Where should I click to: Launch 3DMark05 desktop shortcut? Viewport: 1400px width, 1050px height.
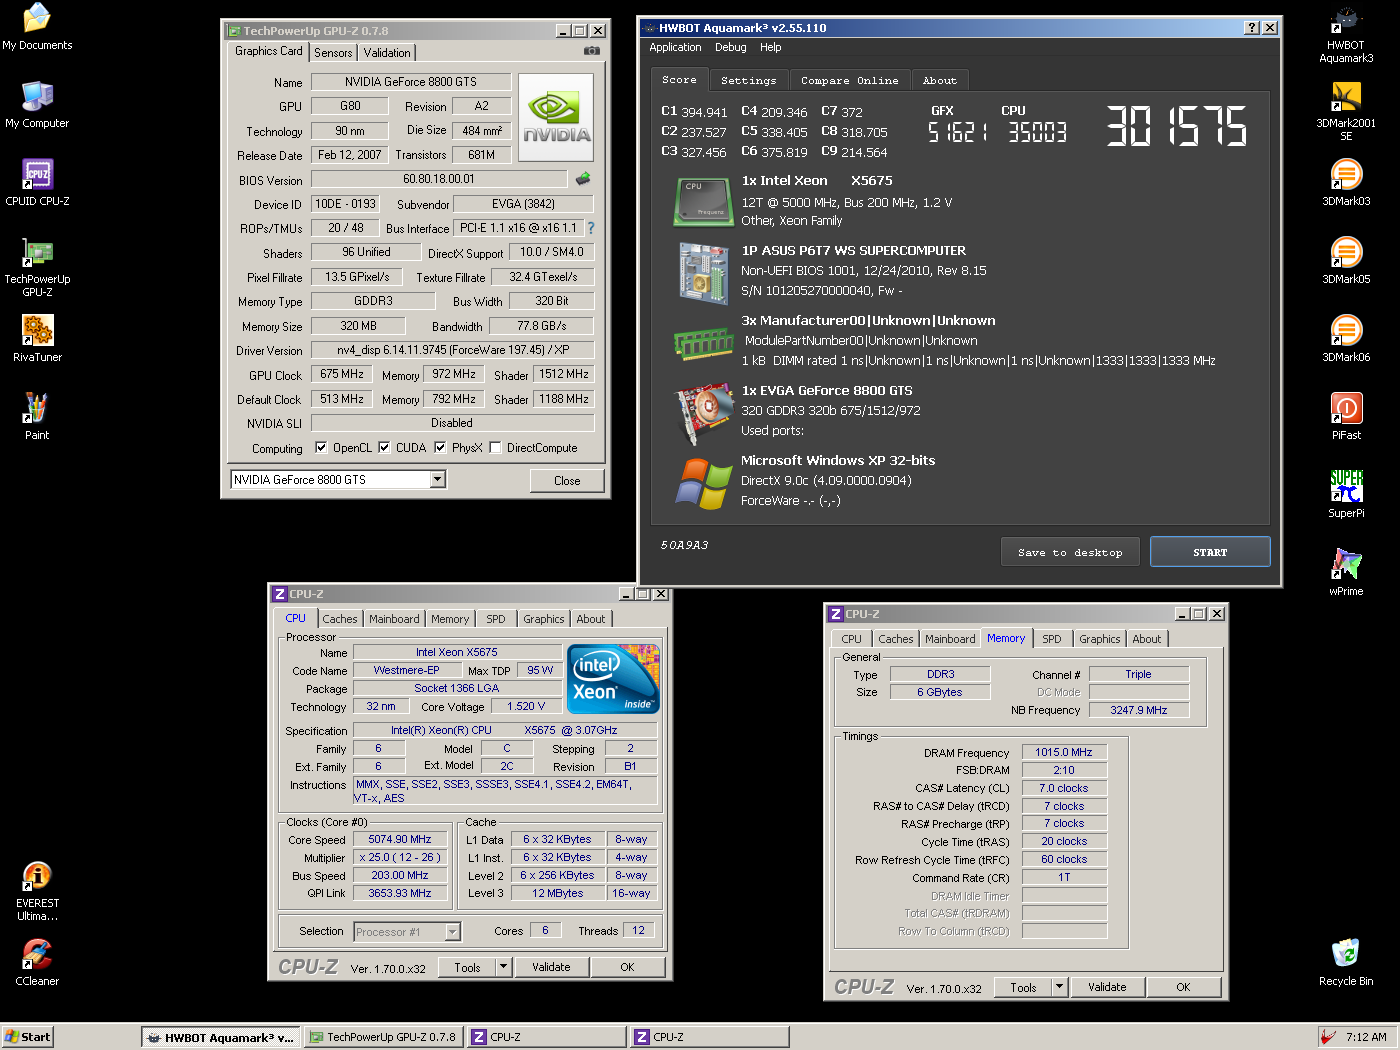[1346, 260]
